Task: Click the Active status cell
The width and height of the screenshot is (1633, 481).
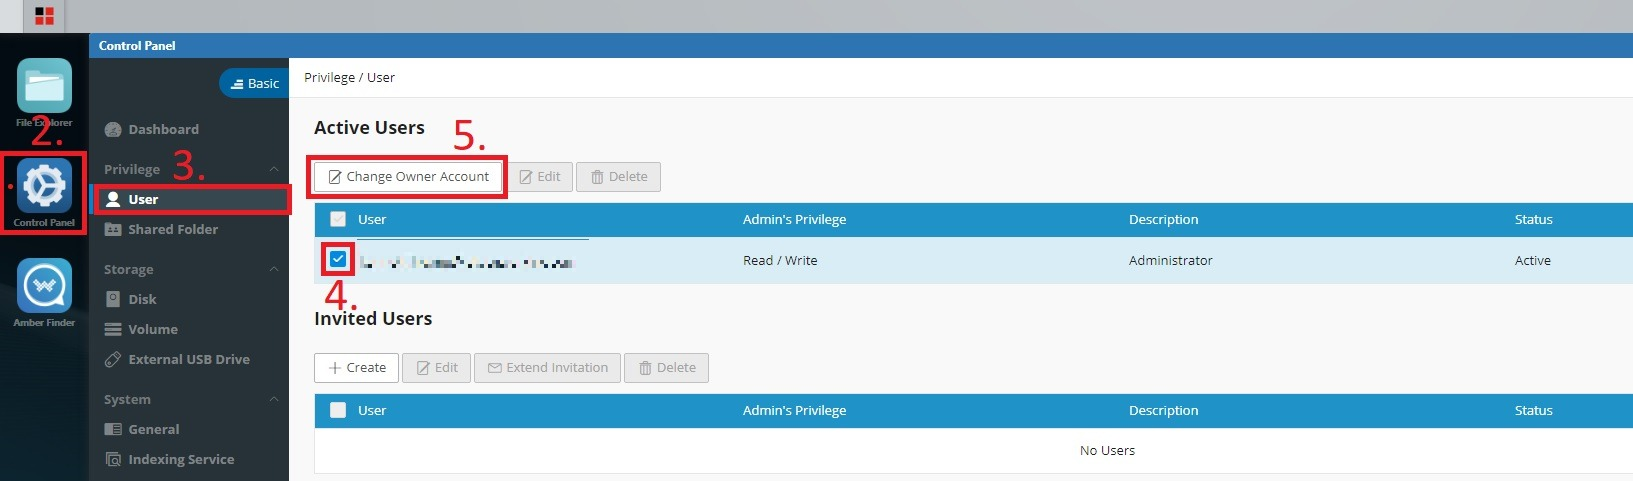Action: 1533,260
